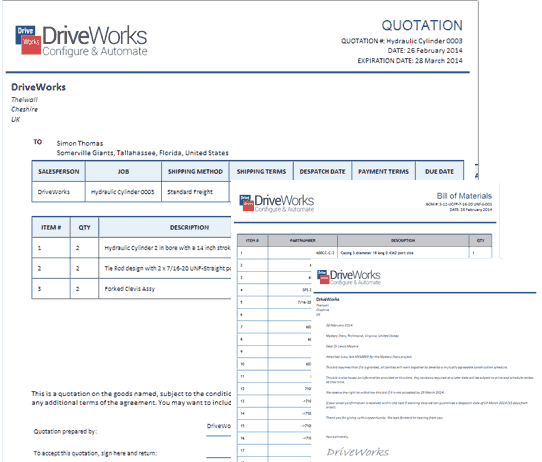Click the PAYMENT TERMS column header
Viewport: 542px width, 462px height.
tap(383, 171)
